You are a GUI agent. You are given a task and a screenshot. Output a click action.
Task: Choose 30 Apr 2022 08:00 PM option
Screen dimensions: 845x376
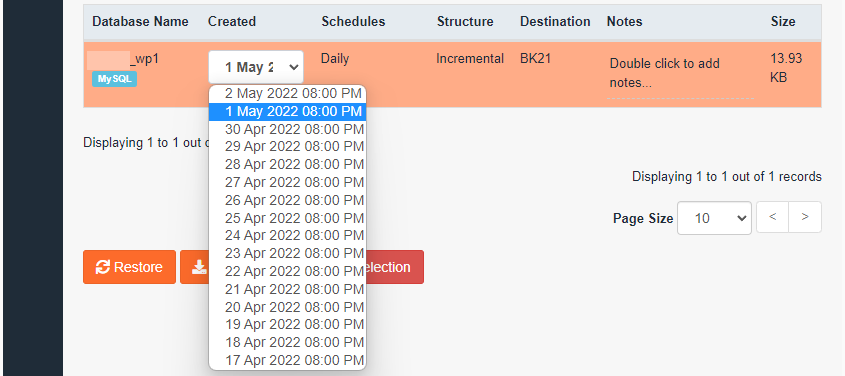pyautogui.click(x=288, y=129)
